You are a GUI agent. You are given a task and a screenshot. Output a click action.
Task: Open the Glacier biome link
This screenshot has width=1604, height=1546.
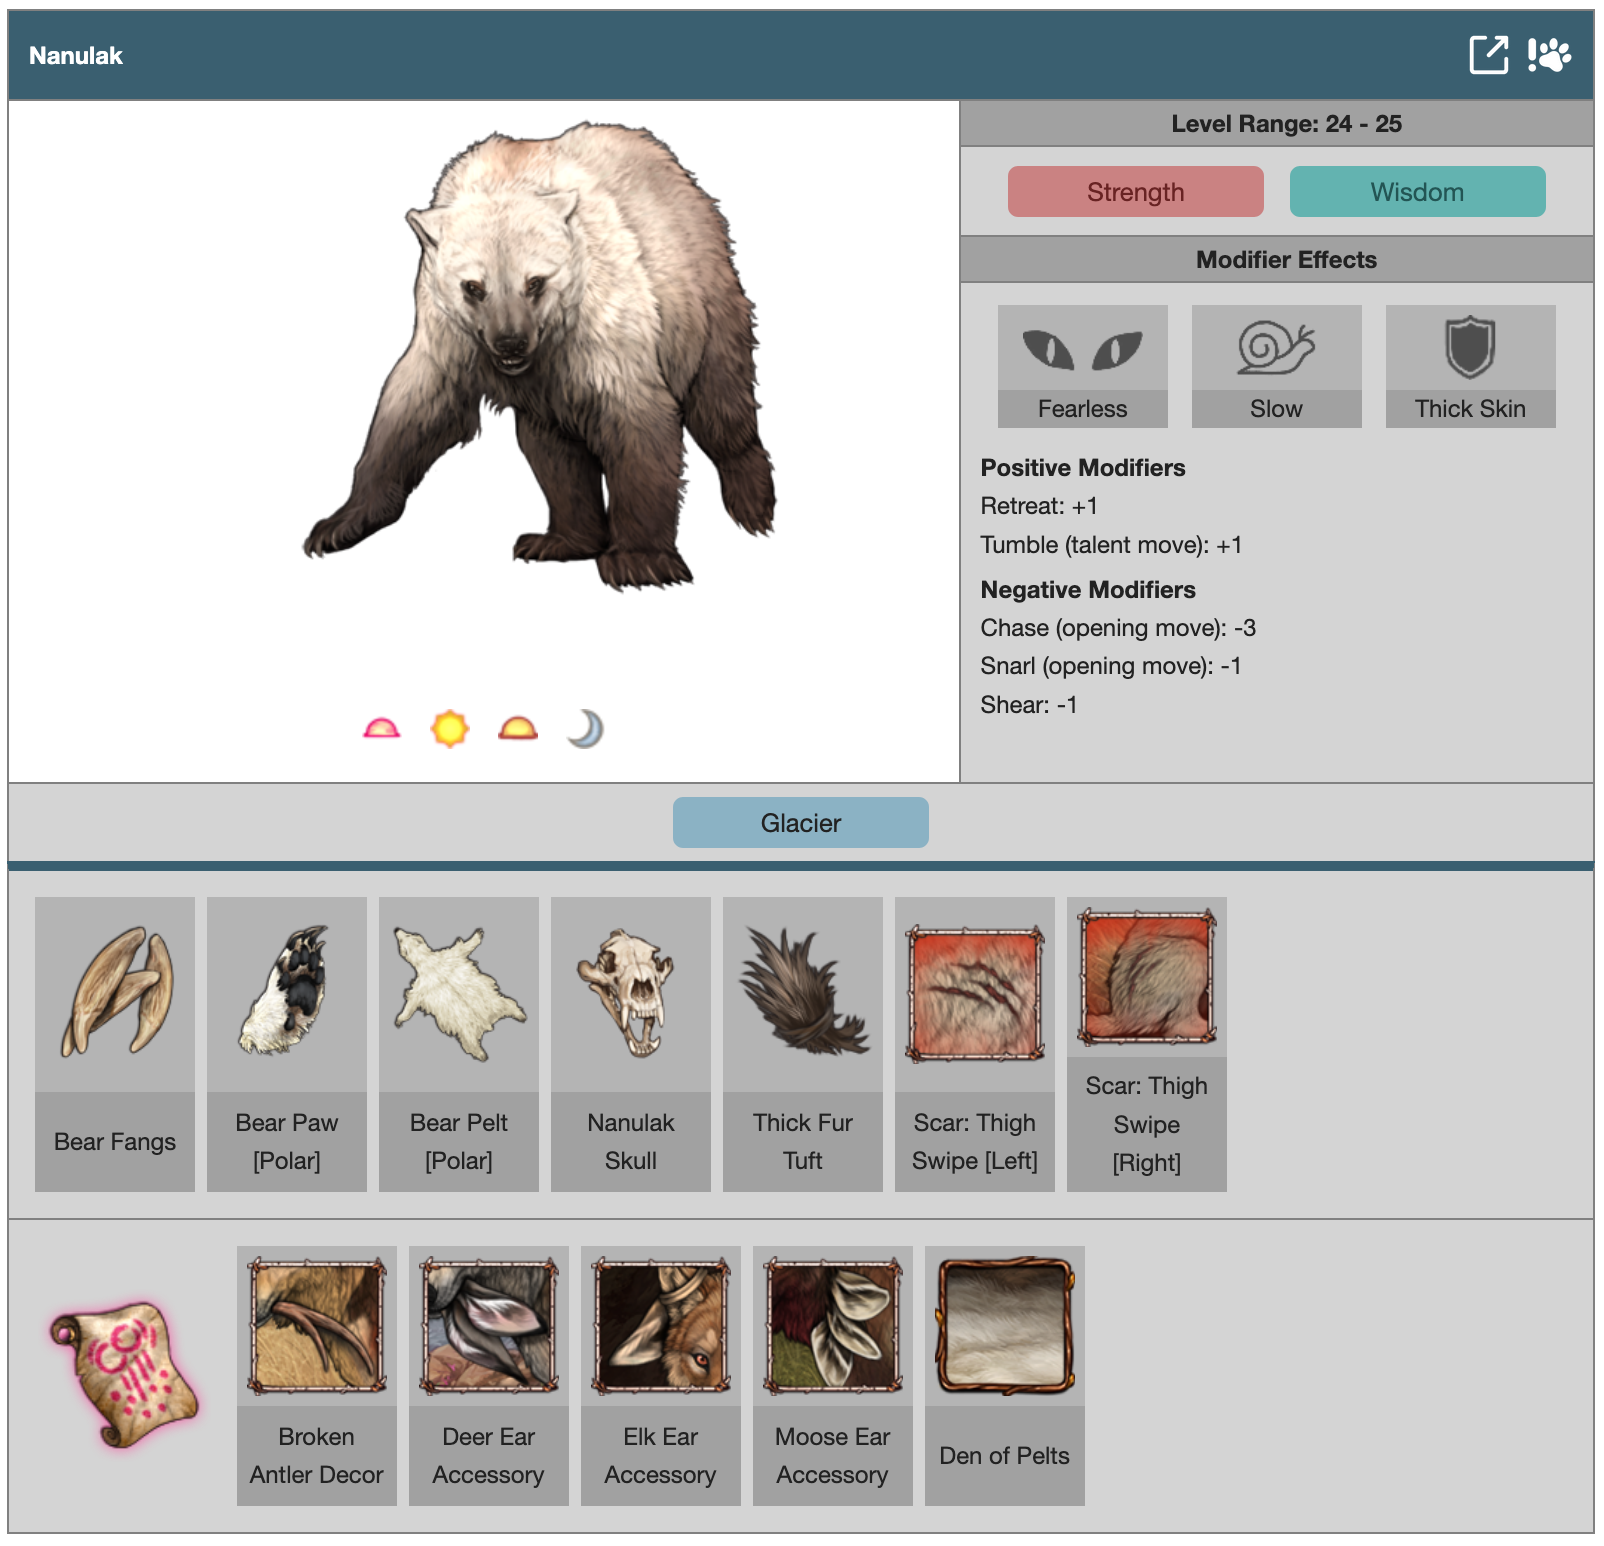[800, 823]
